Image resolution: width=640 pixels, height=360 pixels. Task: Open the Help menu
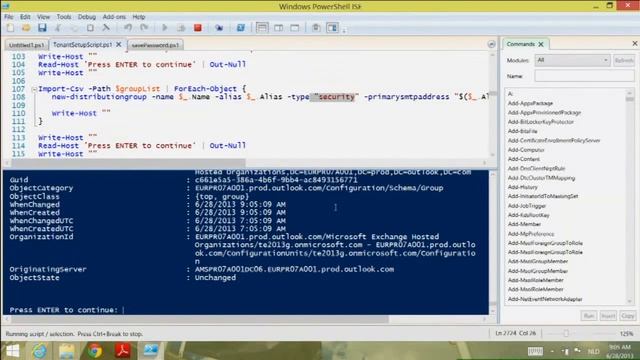[139, 17]
